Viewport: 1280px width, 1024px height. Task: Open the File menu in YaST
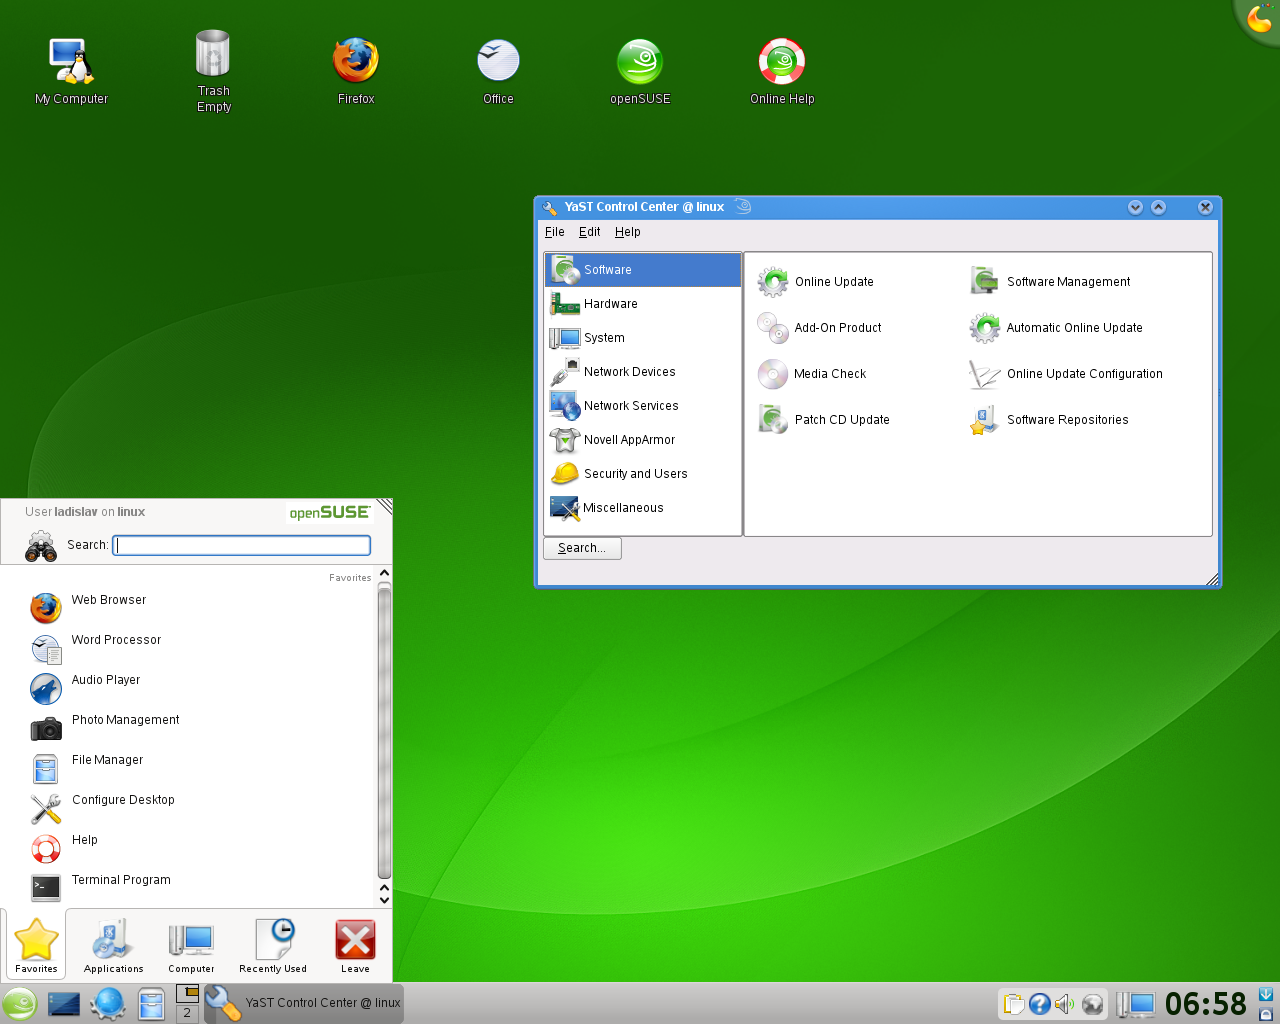coord(555,232)
